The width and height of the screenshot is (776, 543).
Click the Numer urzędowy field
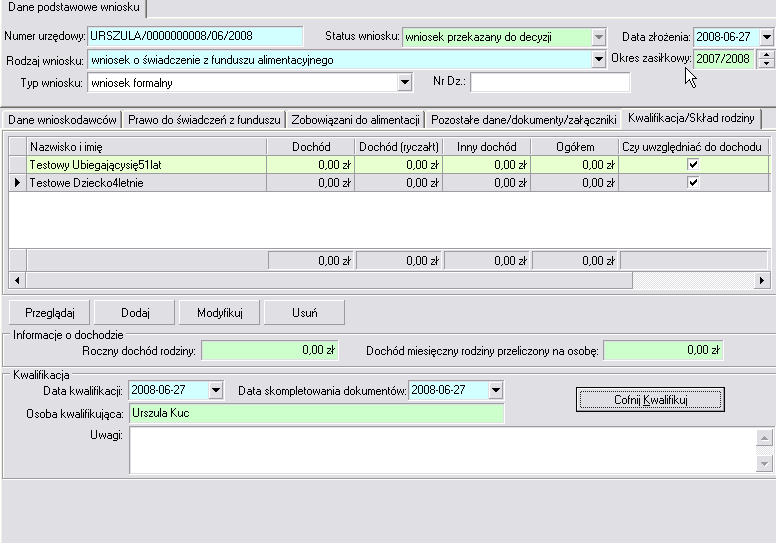point(195,36)
